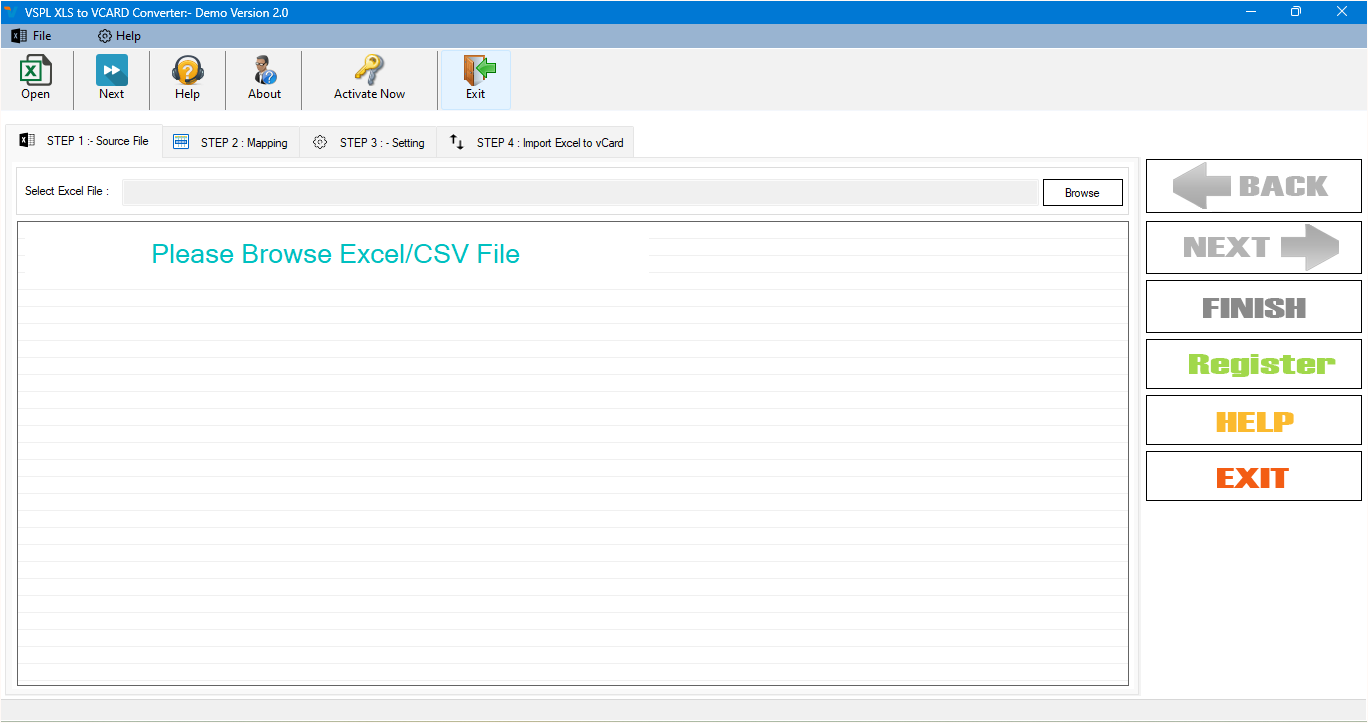Click the 'Select Excel File :' label

point(67,191)
